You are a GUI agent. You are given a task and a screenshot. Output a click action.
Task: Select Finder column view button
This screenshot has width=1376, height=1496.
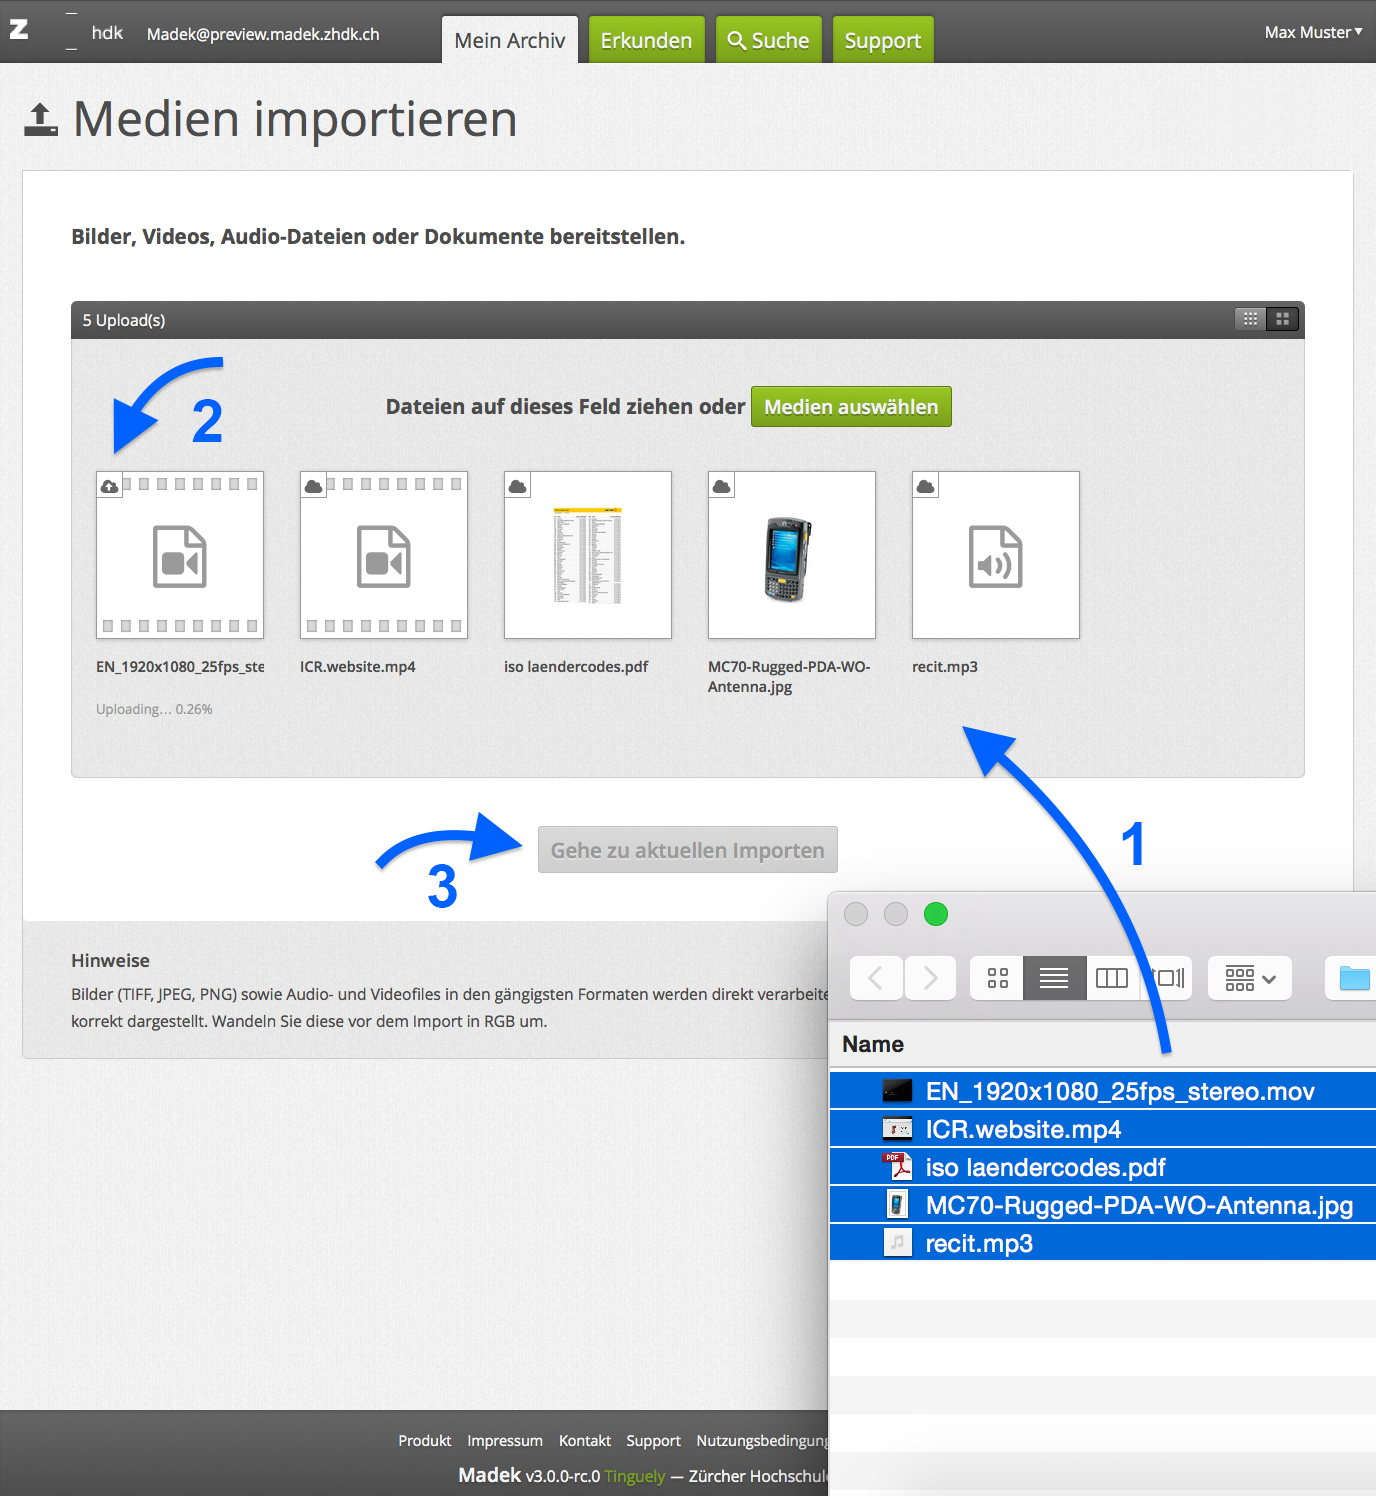(x=1112, y=978)
